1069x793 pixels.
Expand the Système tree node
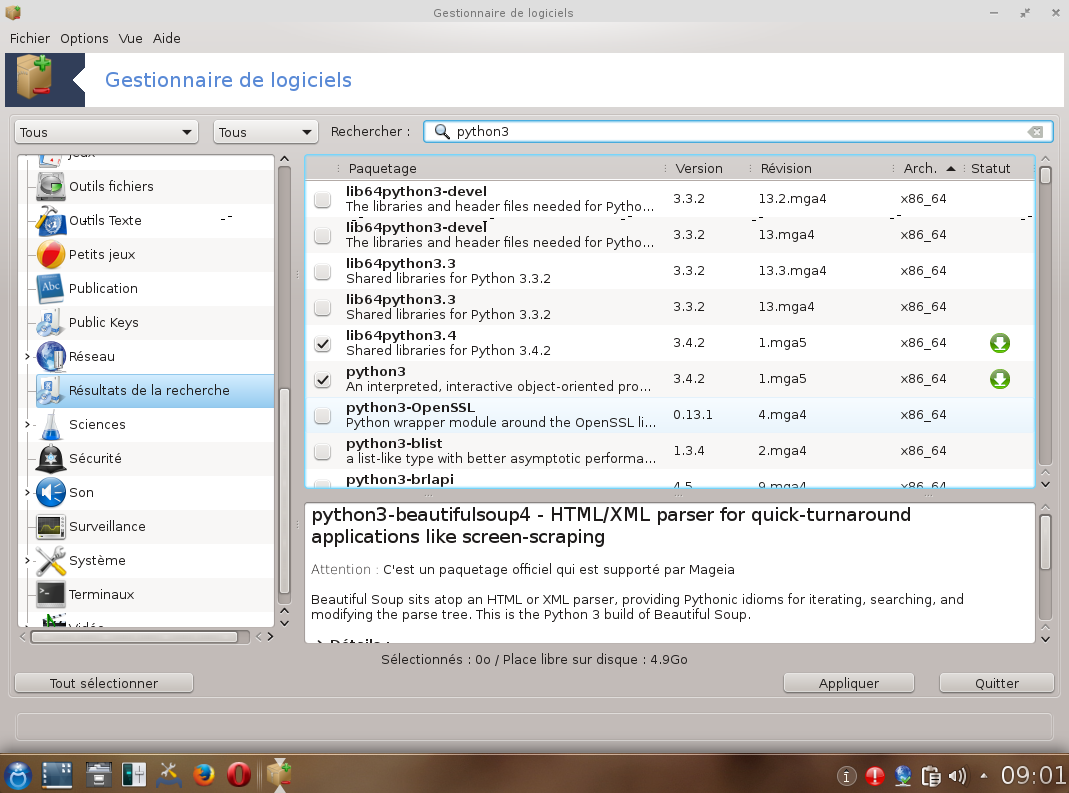27,560
